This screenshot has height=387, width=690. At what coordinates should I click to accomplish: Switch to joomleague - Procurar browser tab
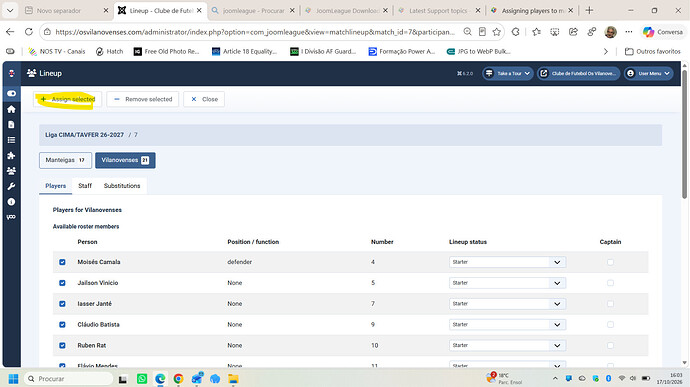(253, 11)
